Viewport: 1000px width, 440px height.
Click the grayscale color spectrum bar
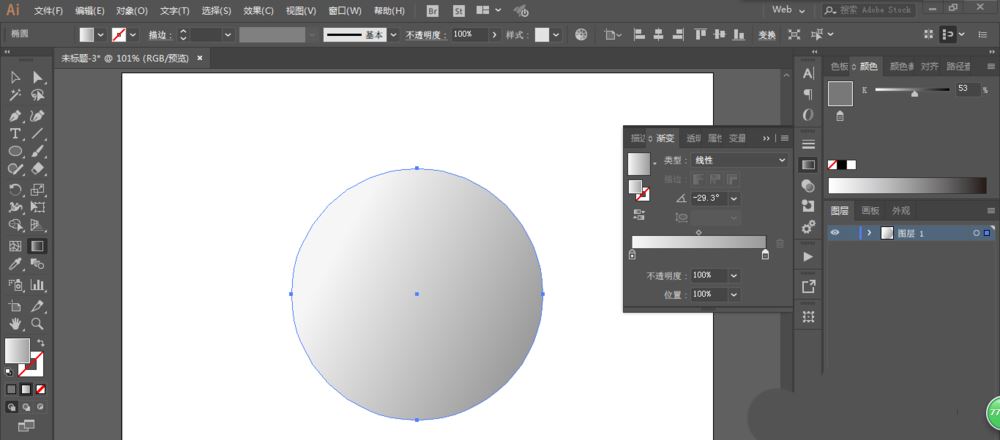tap(907, 186)
